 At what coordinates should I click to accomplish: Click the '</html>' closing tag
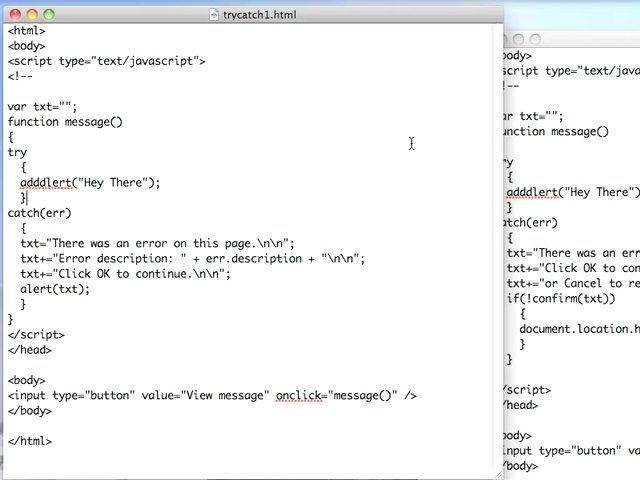30,441
